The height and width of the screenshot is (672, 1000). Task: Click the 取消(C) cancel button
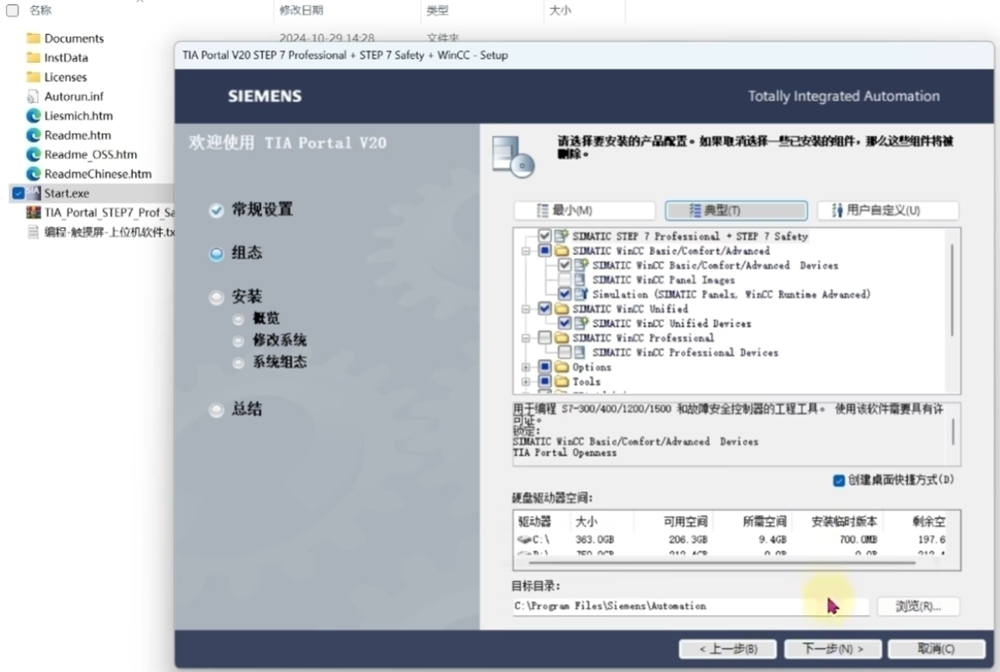pos(936,649)
